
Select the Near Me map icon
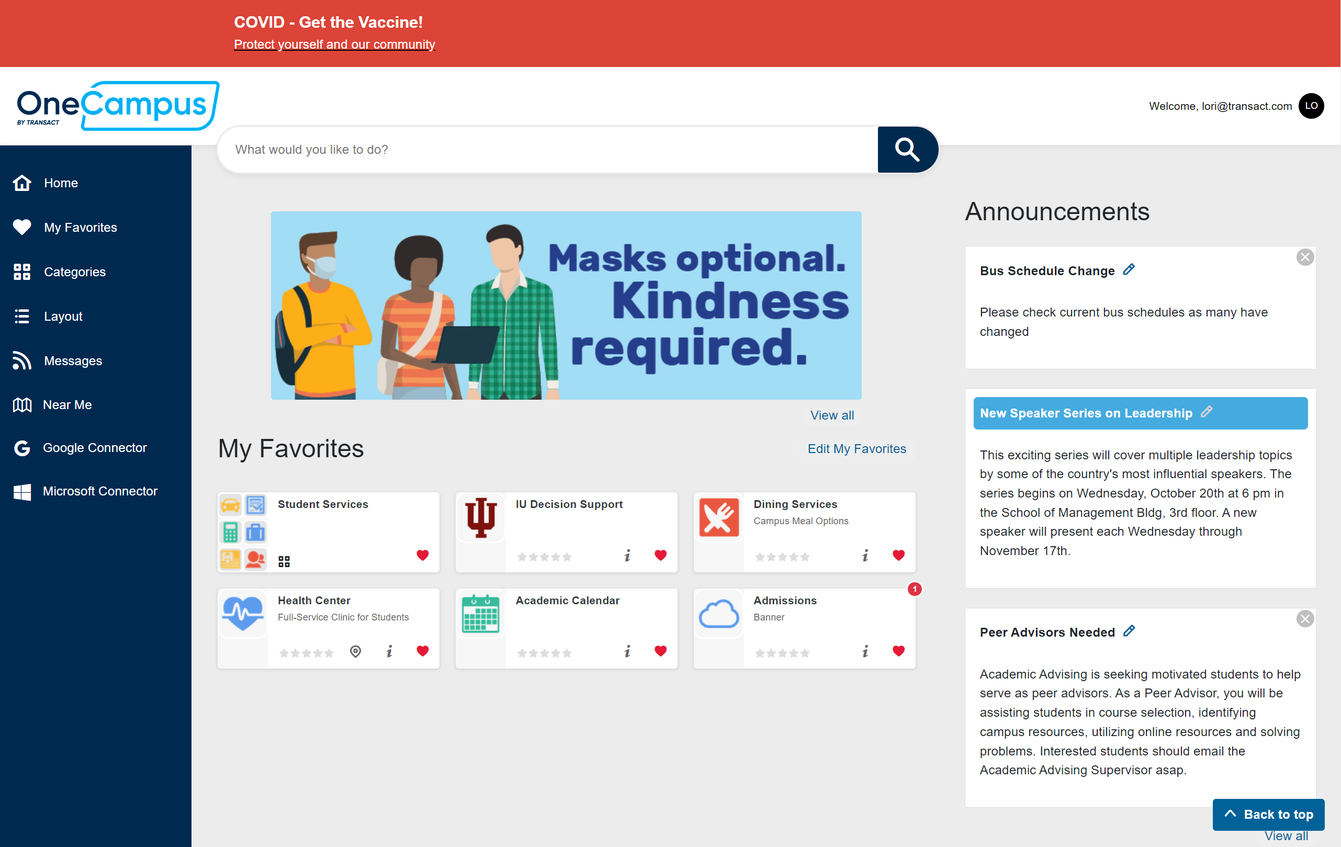coord(21,404)
